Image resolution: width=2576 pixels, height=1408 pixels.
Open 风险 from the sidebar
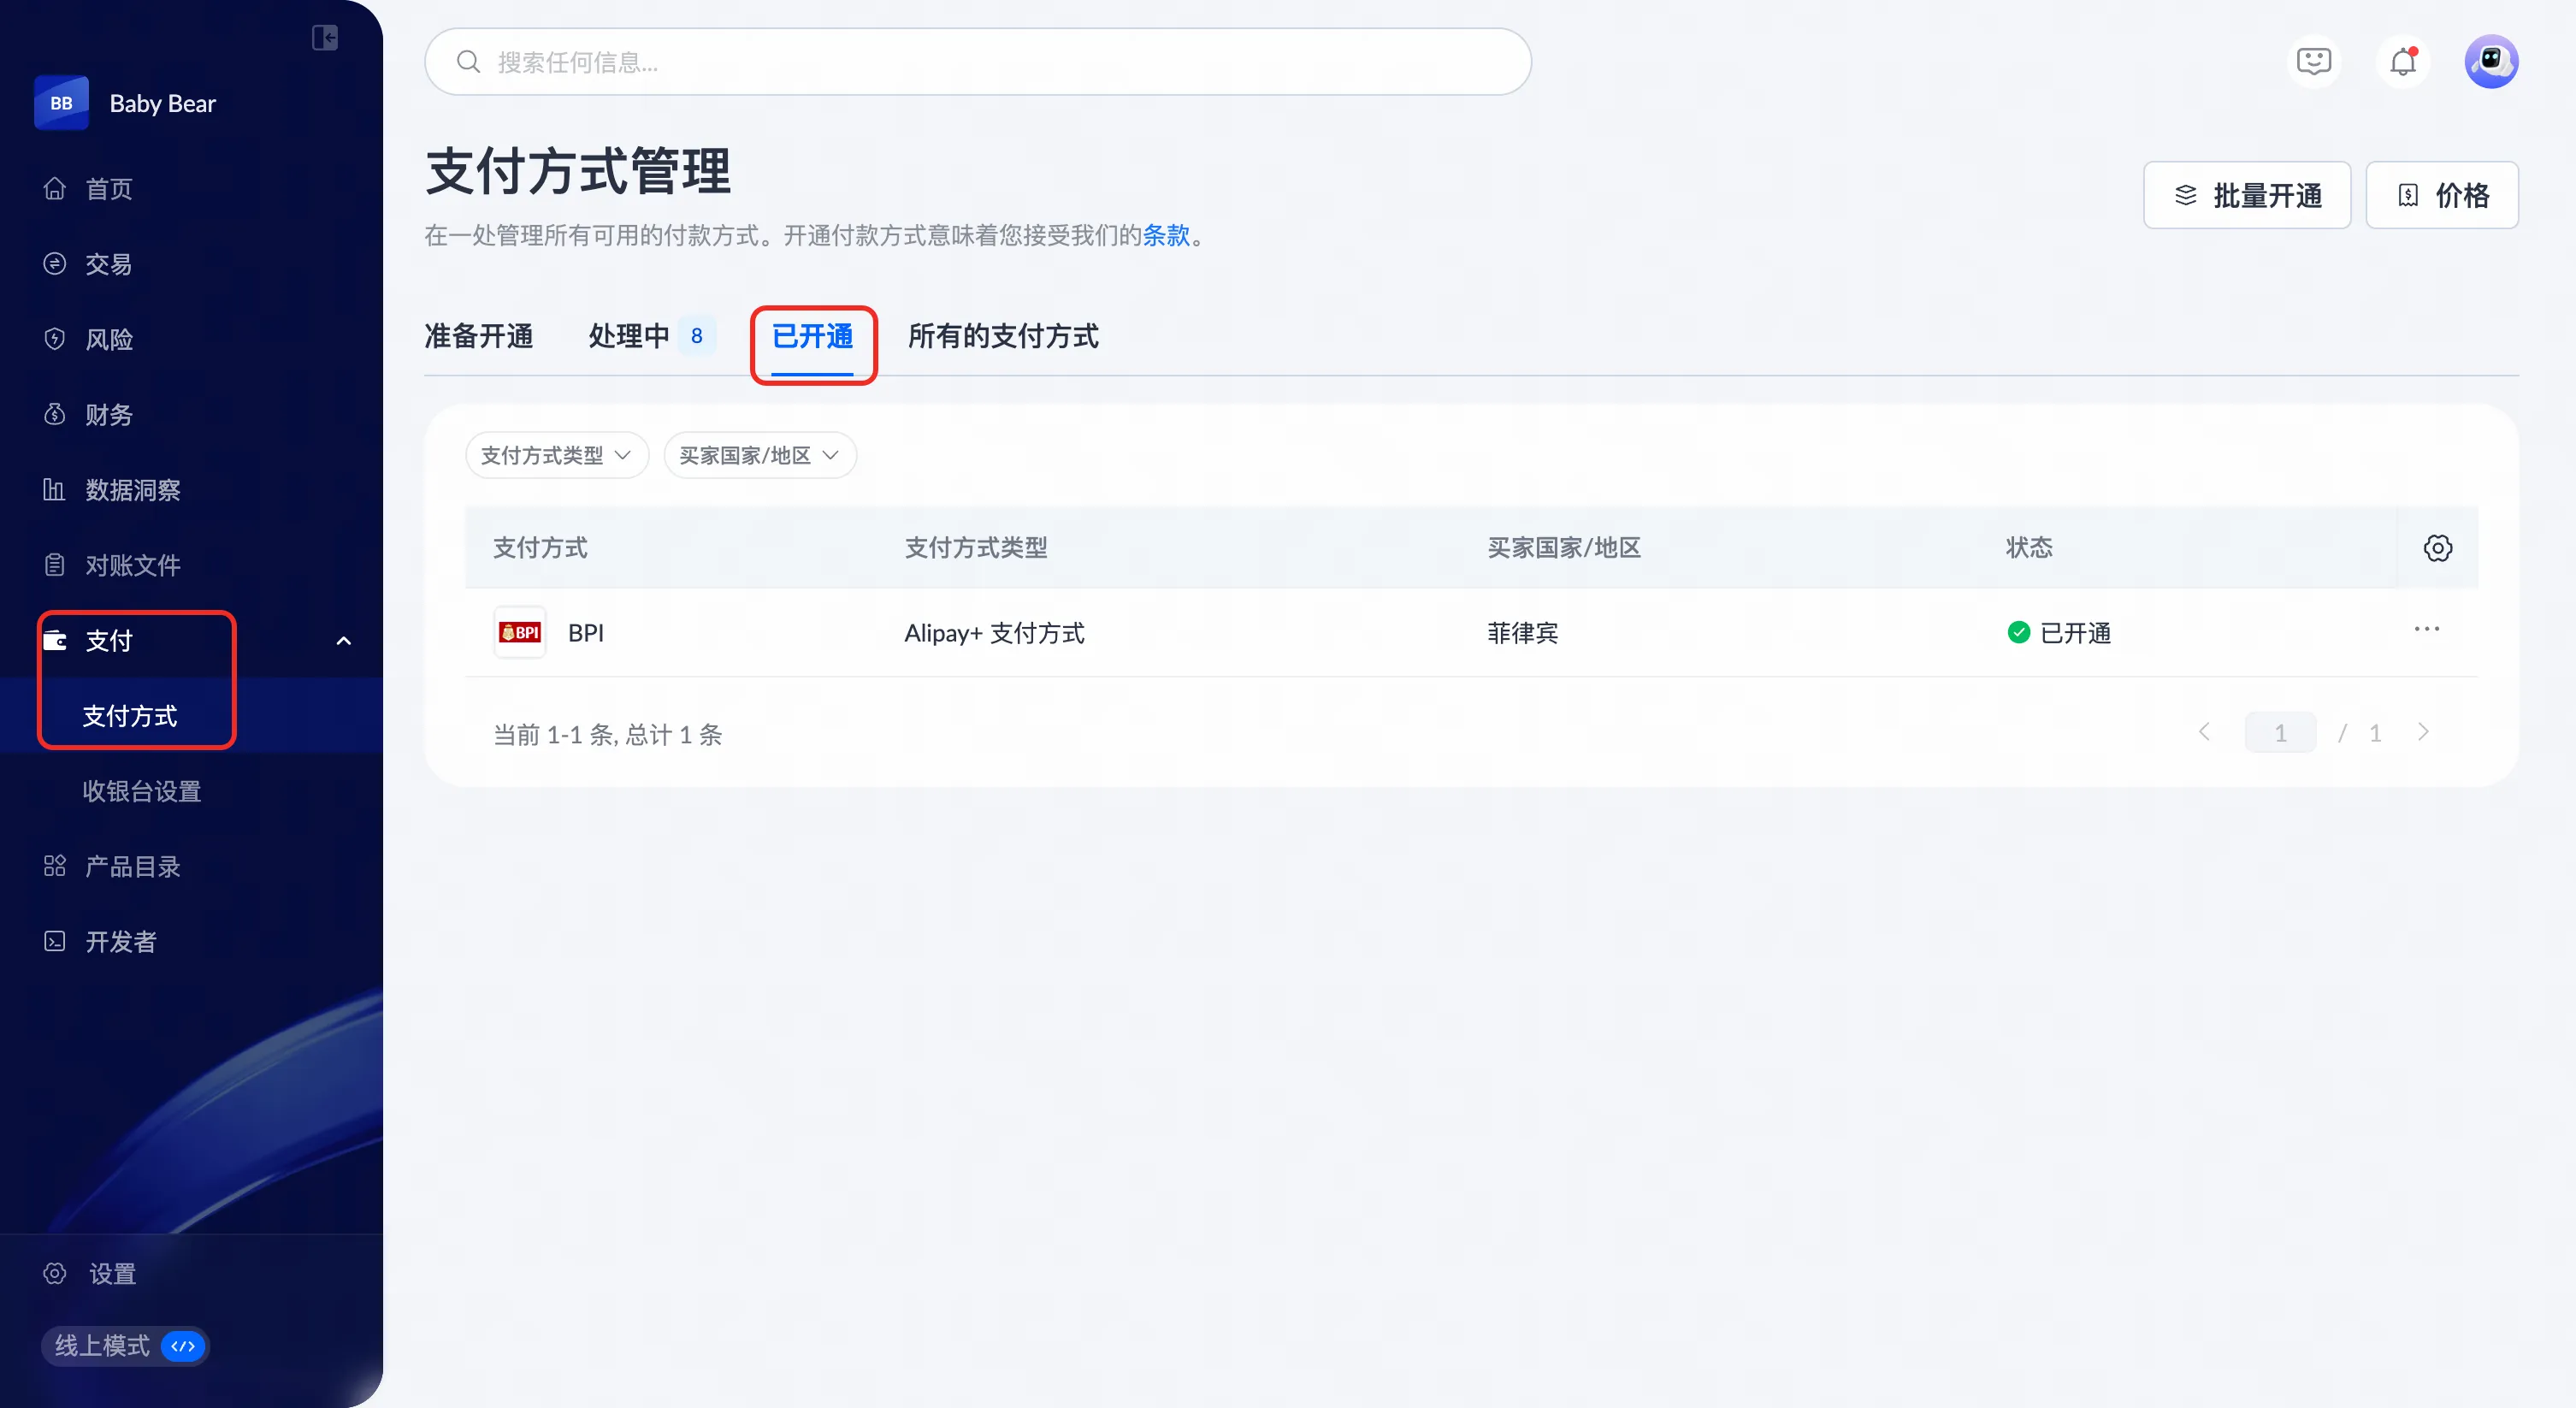108,339
